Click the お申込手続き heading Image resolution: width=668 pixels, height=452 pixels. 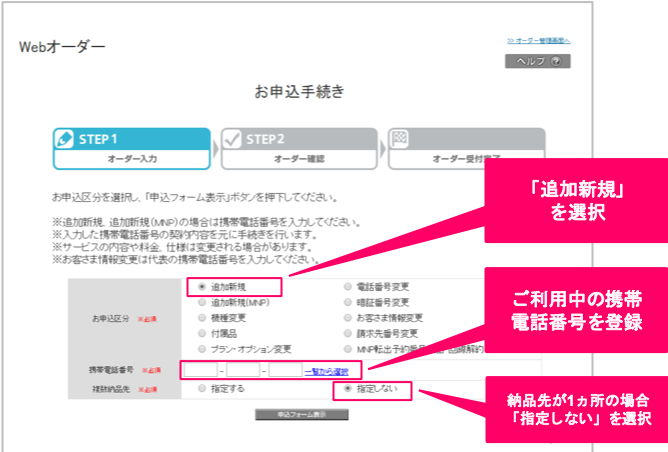[299, 91]
